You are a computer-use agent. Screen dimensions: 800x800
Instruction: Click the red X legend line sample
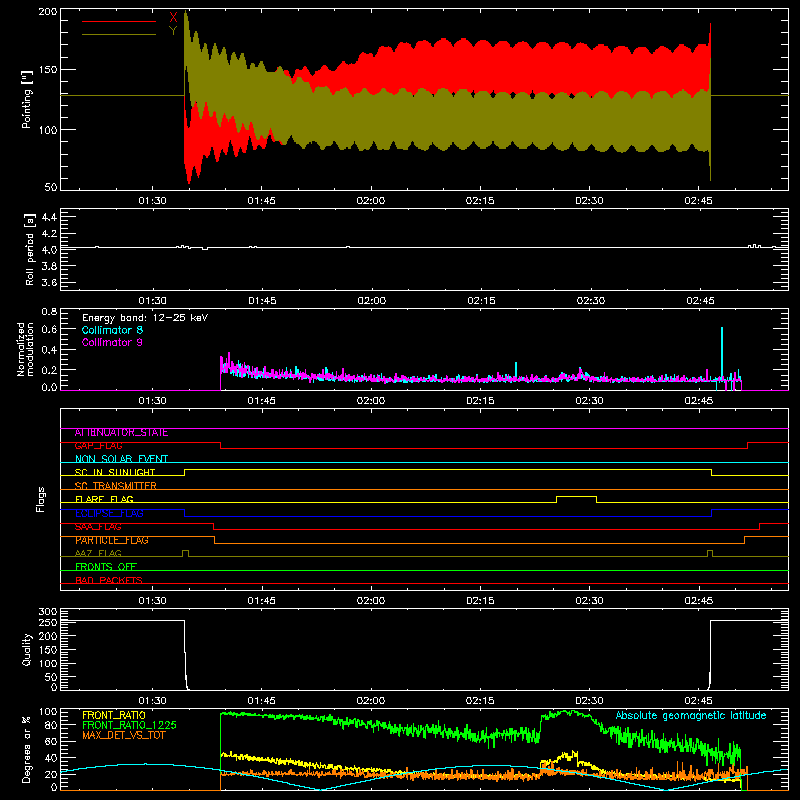[119, 21]
